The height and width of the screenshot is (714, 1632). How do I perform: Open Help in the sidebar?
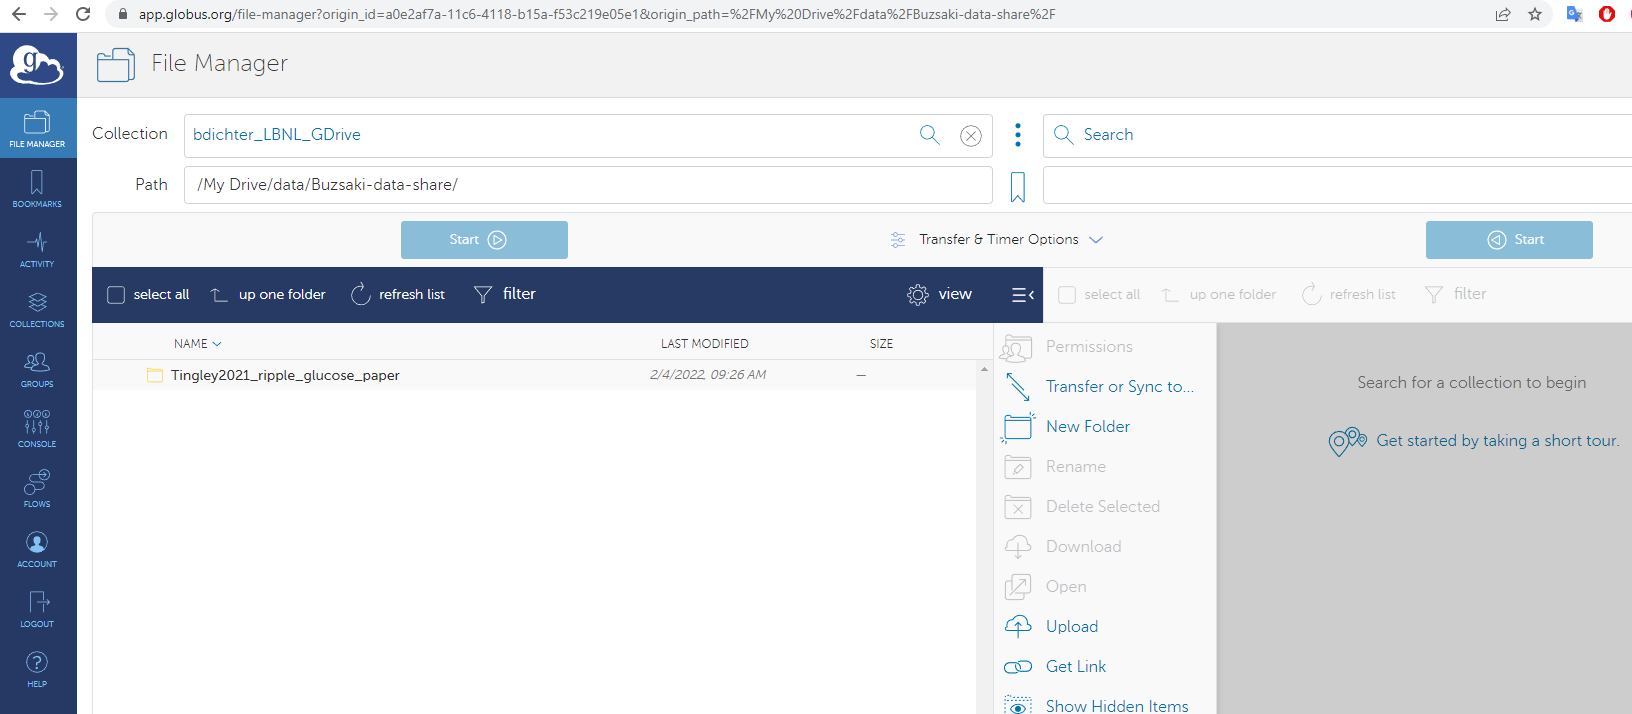point(38,668)
